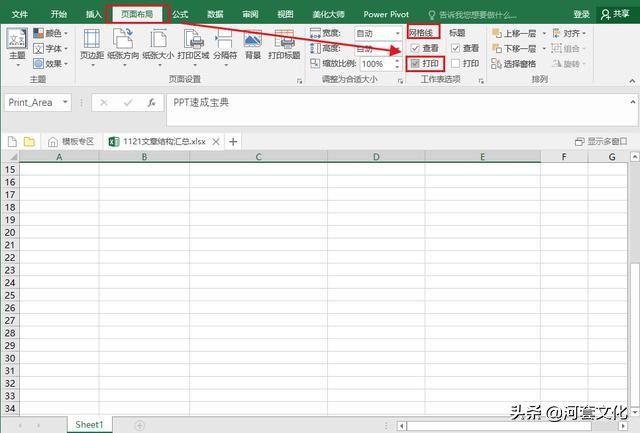
Task: Click the 纸张方向 orientation icon
Action: coord(123,40)
